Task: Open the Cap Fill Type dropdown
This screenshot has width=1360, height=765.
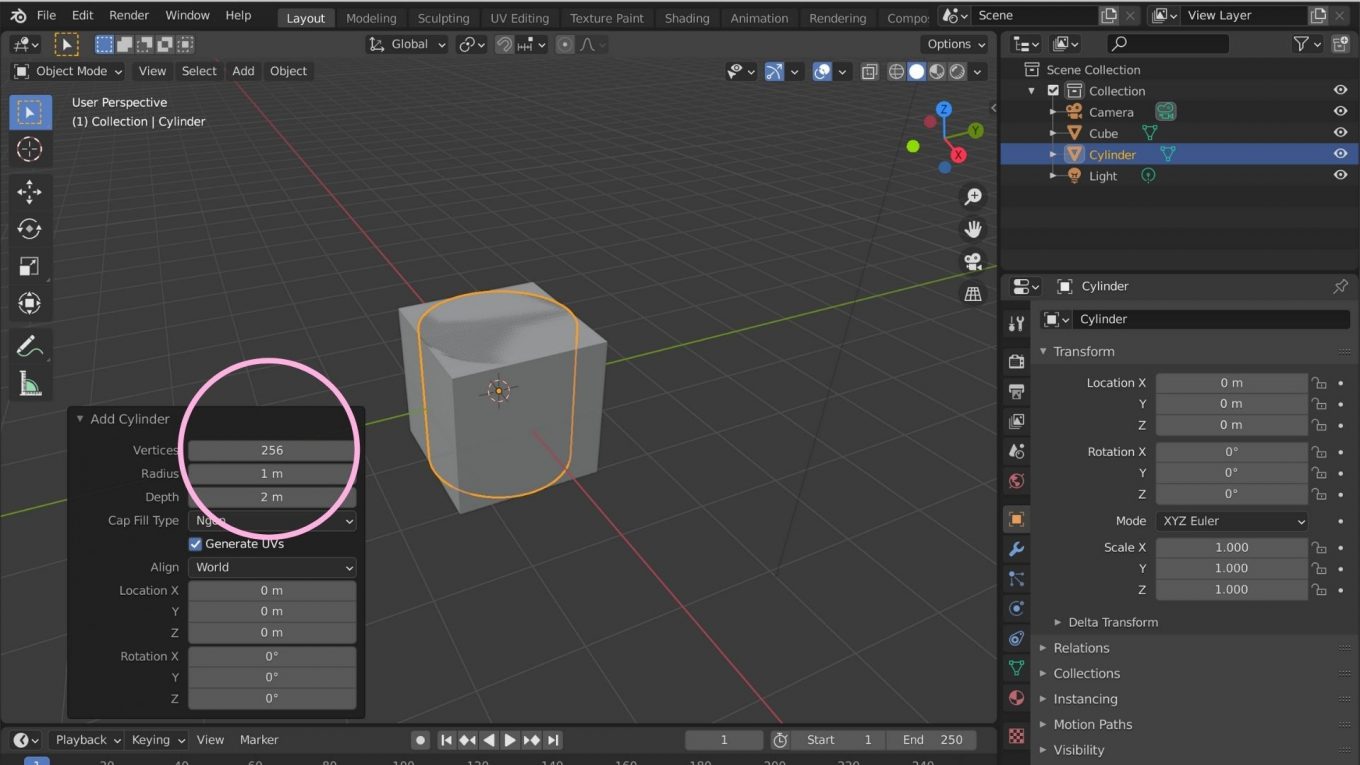Action: tap(271, 520)
